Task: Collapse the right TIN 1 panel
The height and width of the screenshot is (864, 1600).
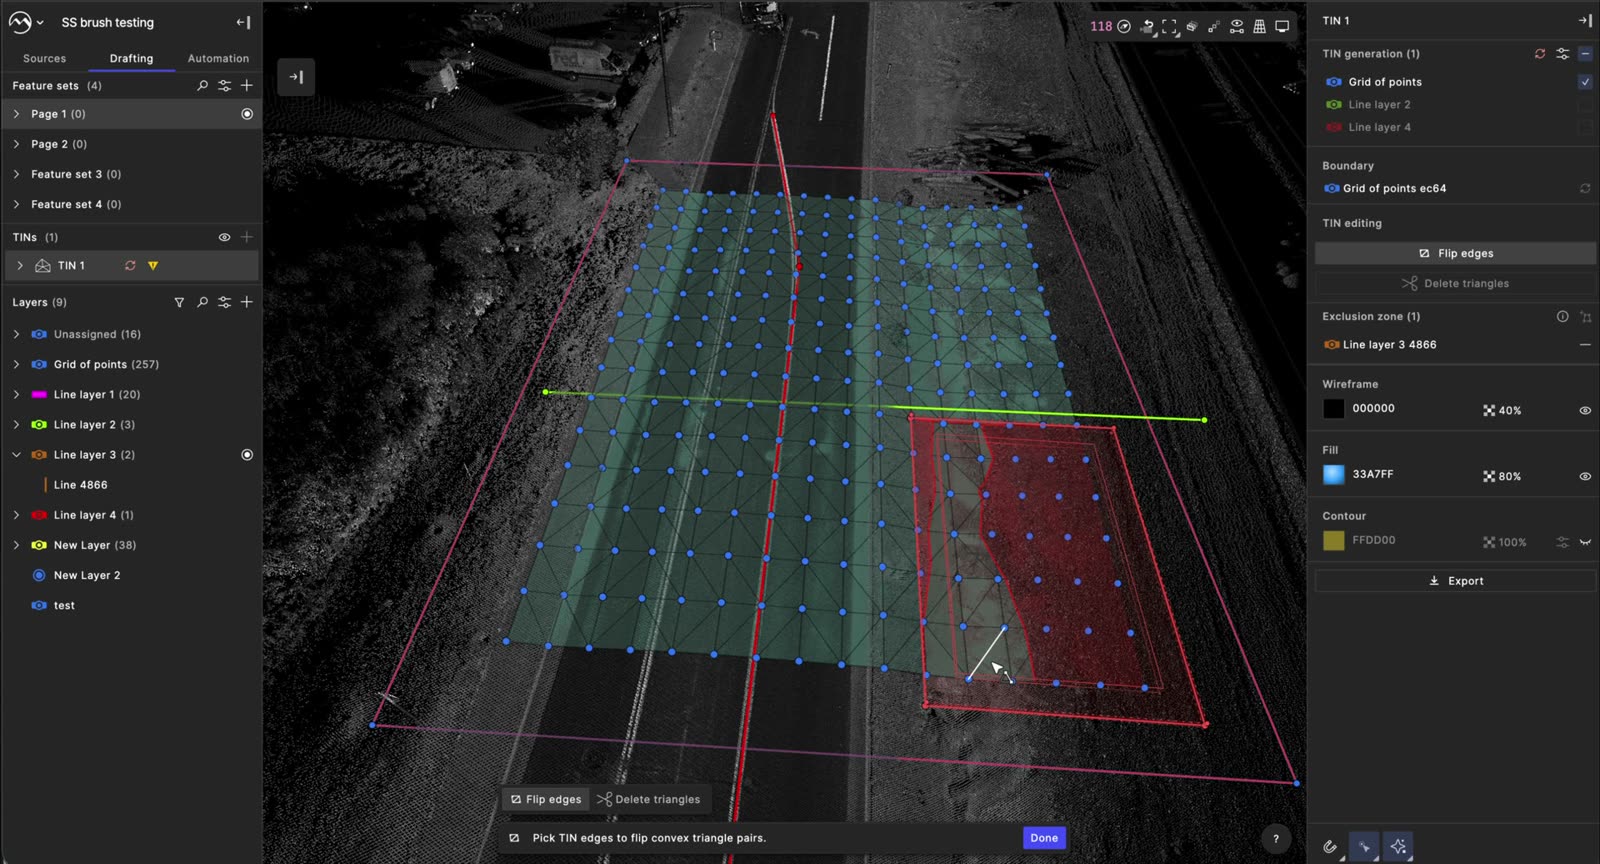Action: 1585,20
